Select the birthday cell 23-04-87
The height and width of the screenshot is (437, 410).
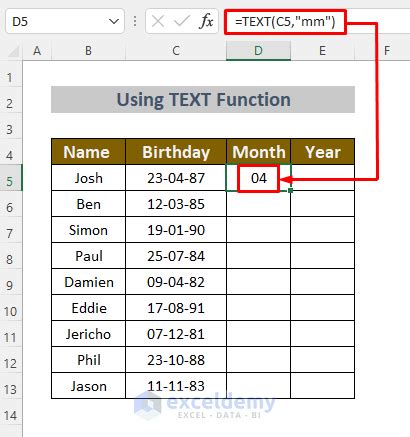[x=176, y=178]
